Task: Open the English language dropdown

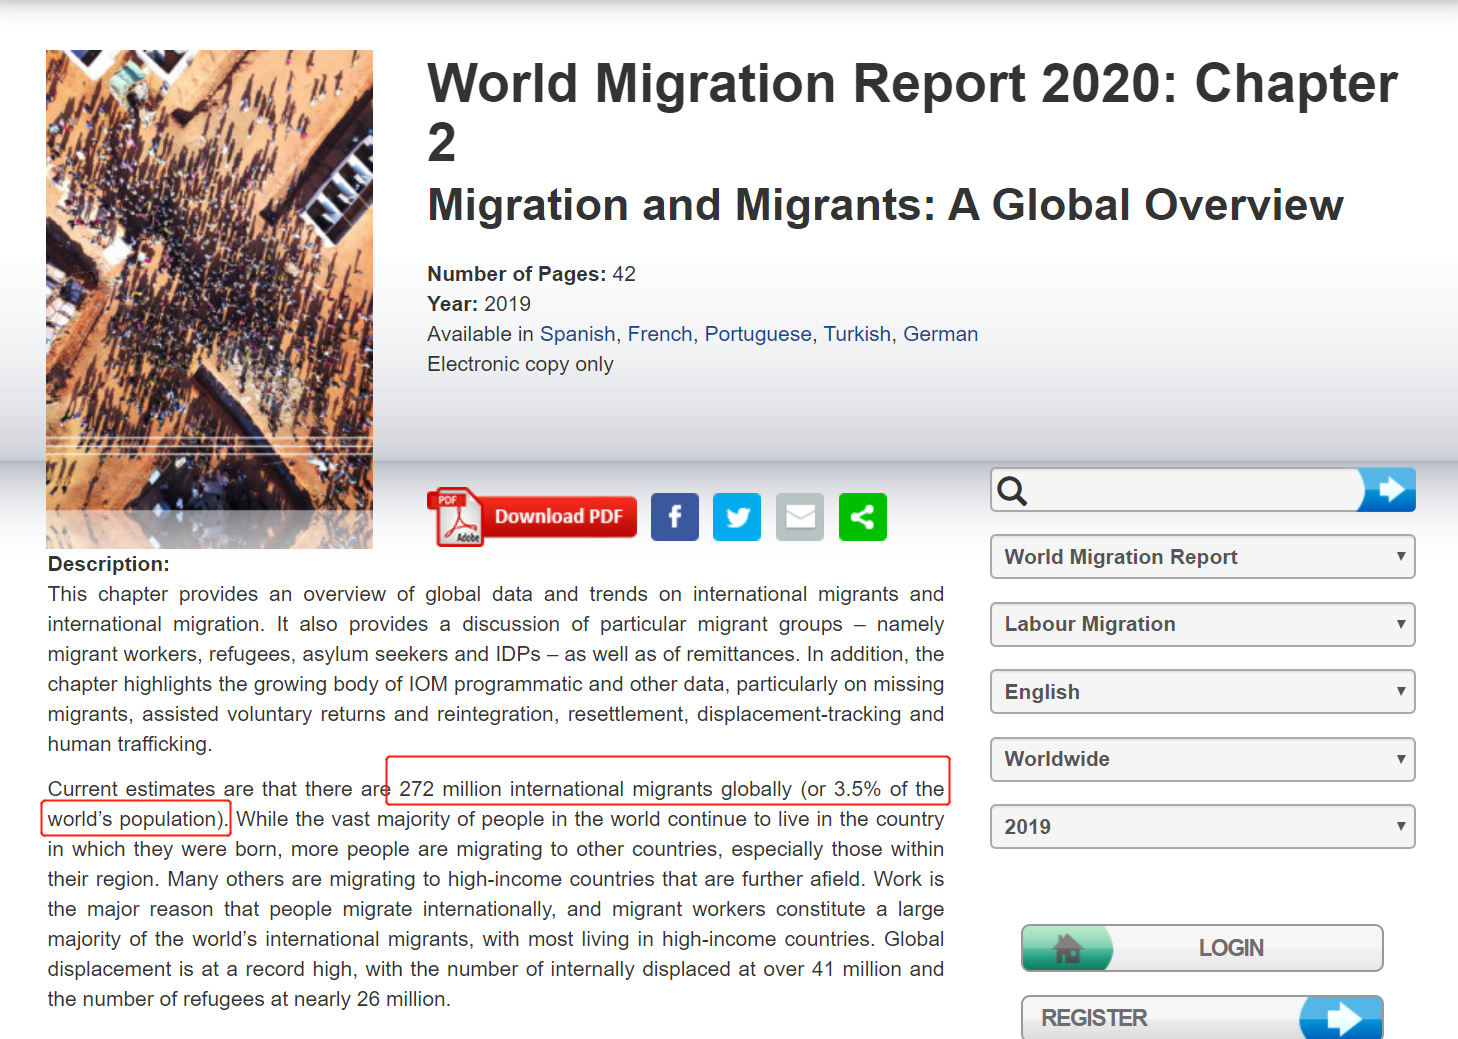Action: [x=1202, y=692]
